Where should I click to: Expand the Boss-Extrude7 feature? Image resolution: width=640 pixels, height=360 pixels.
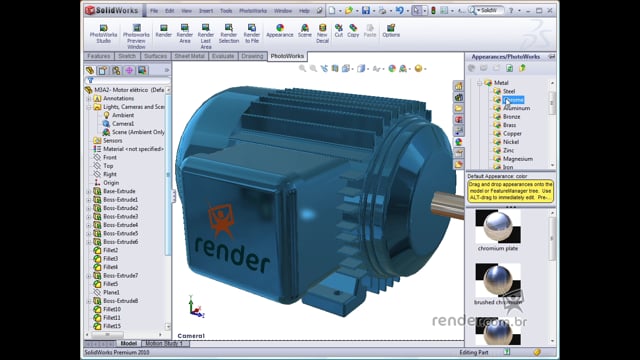coord(89,276)
